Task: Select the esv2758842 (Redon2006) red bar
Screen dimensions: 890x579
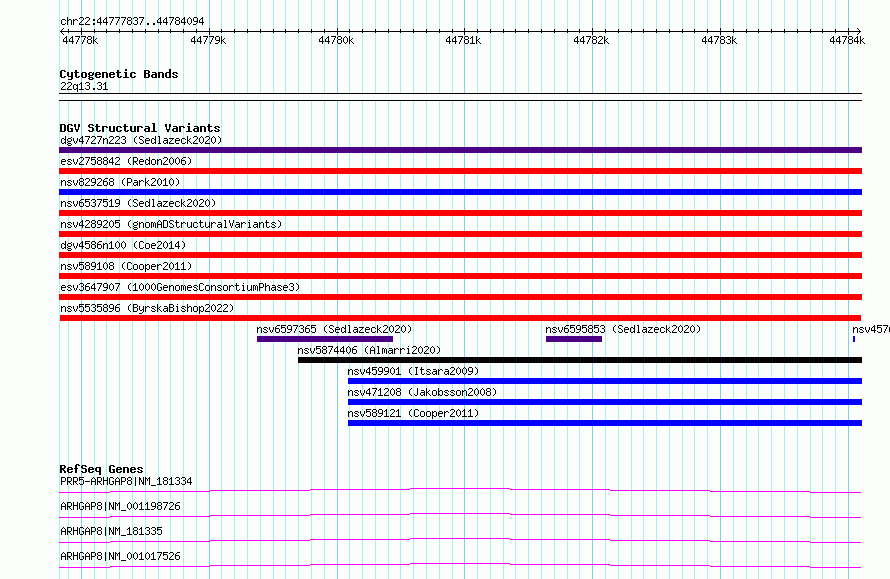Action: [460, 171]
